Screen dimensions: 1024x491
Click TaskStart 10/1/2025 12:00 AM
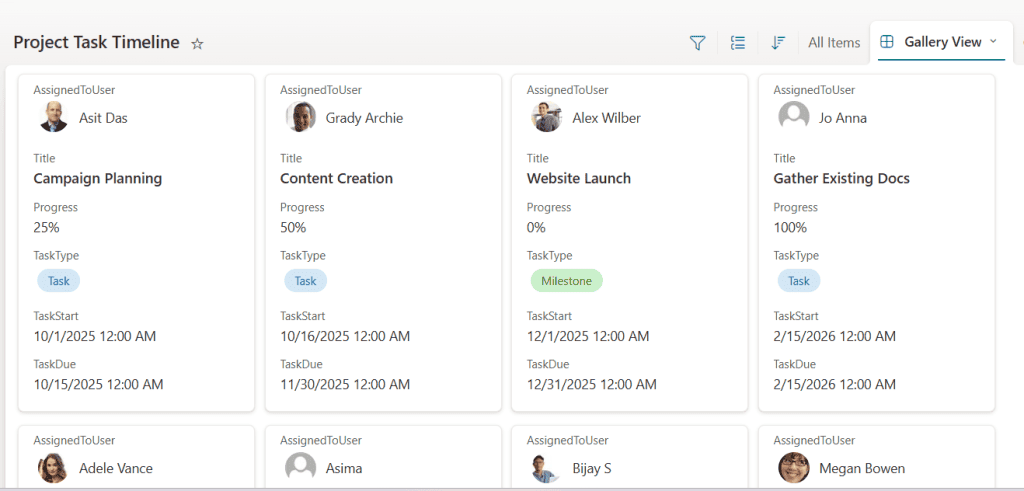[x=95, y=336]
